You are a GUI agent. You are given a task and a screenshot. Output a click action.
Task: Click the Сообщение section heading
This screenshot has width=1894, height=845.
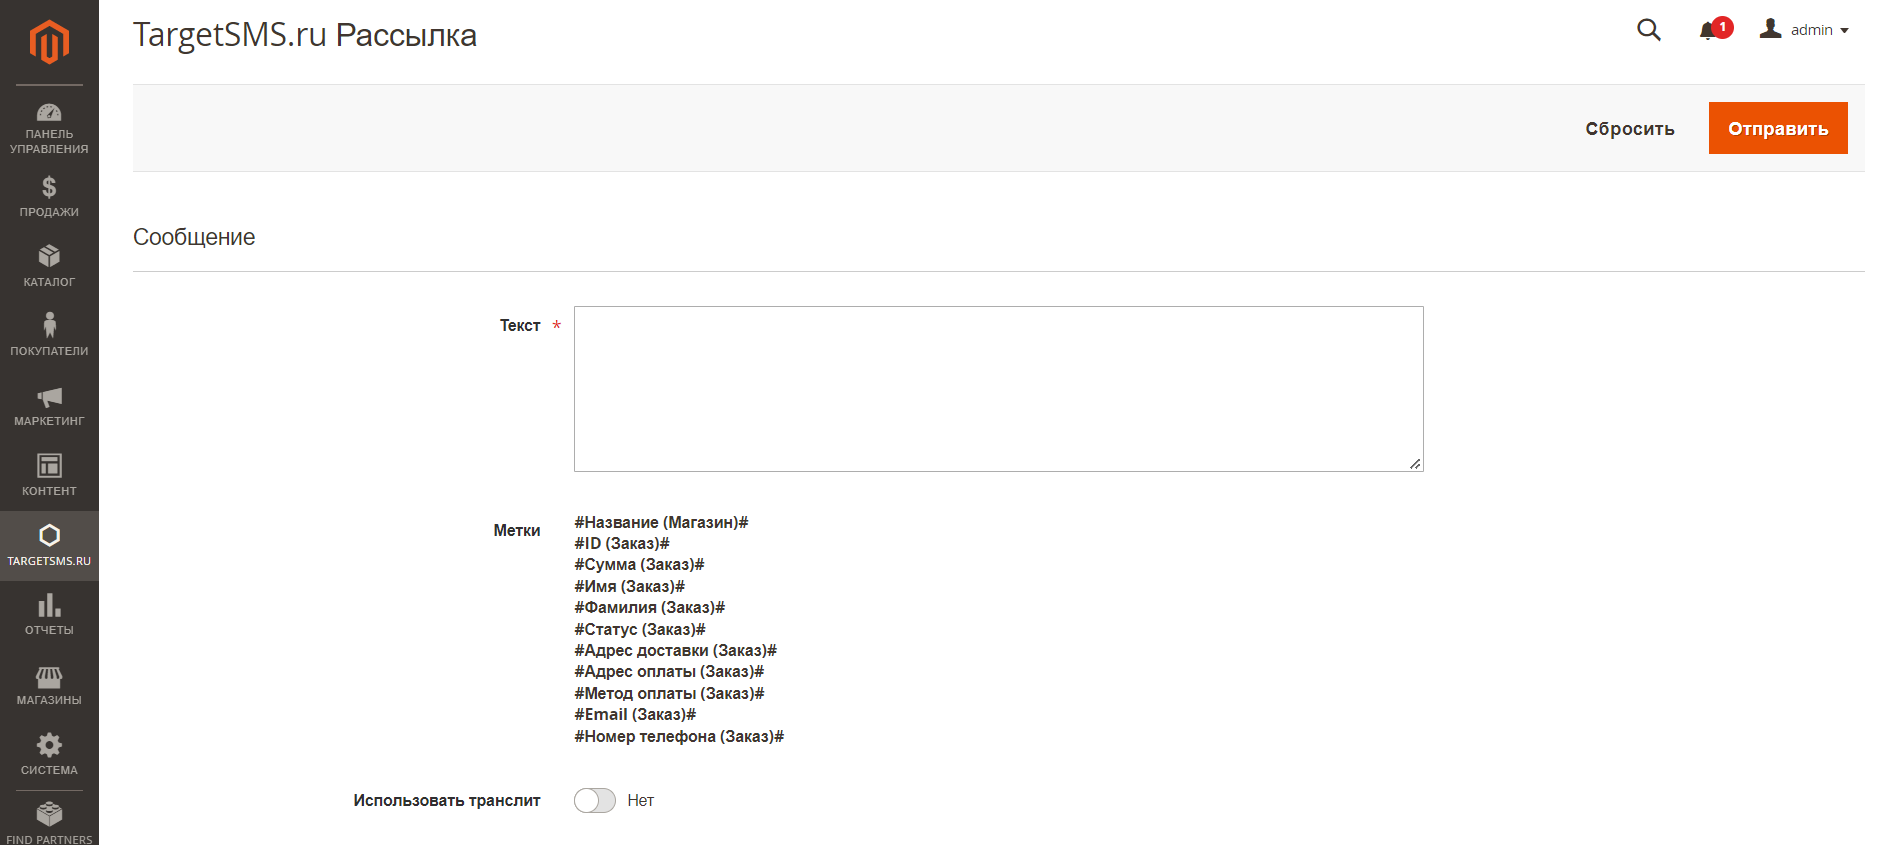194,237
